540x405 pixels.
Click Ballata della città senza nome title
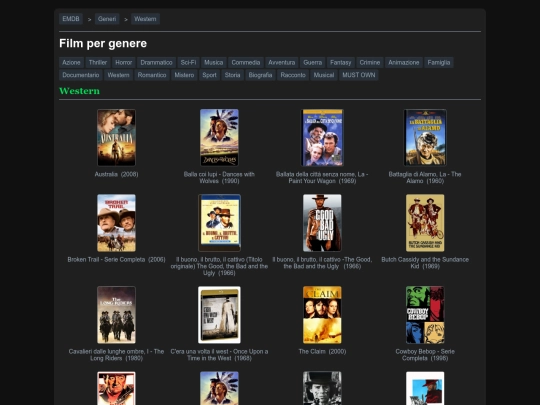coord(322,177)
